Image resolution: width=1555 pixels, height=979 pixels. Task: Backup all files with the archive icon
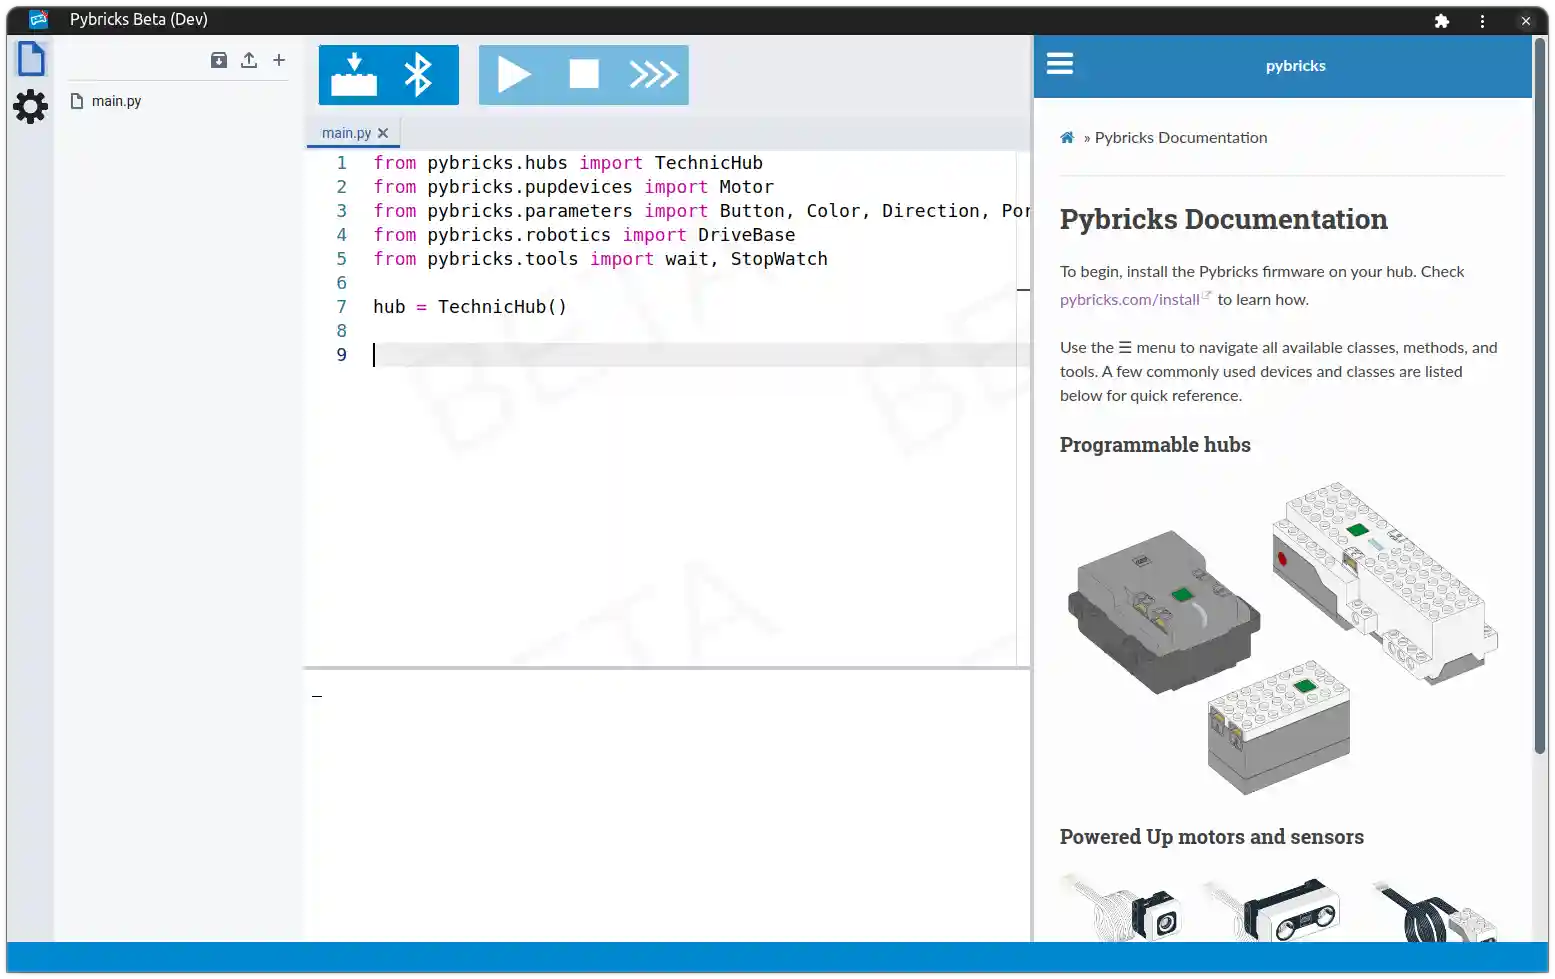click(218, 60)
